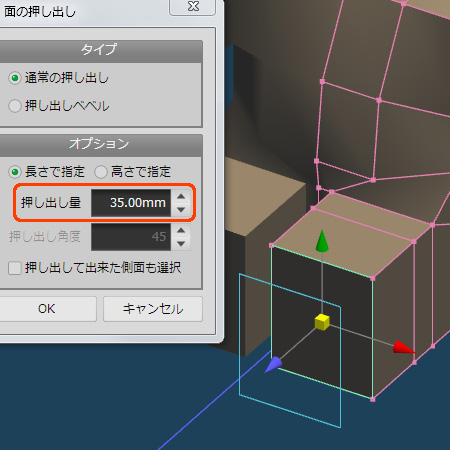Select 押し出しベベル radio button
The height and width of the screenshot is (450, 450).
pos(15,106)
